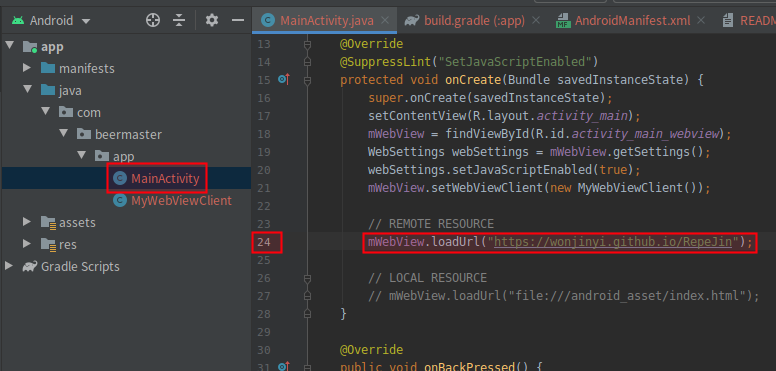Viewport: 776px width, 371px height.
Task: Click override gutter icon on line 31
Action: coord(284,367)
